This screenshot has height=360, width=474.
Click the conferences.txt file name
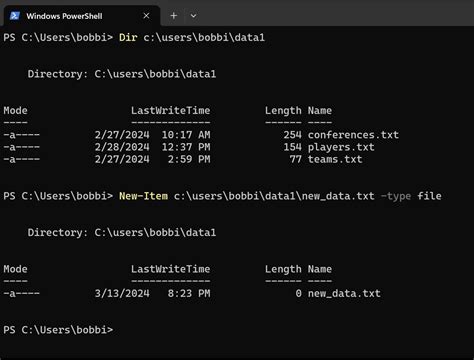[x=353, y=135]
